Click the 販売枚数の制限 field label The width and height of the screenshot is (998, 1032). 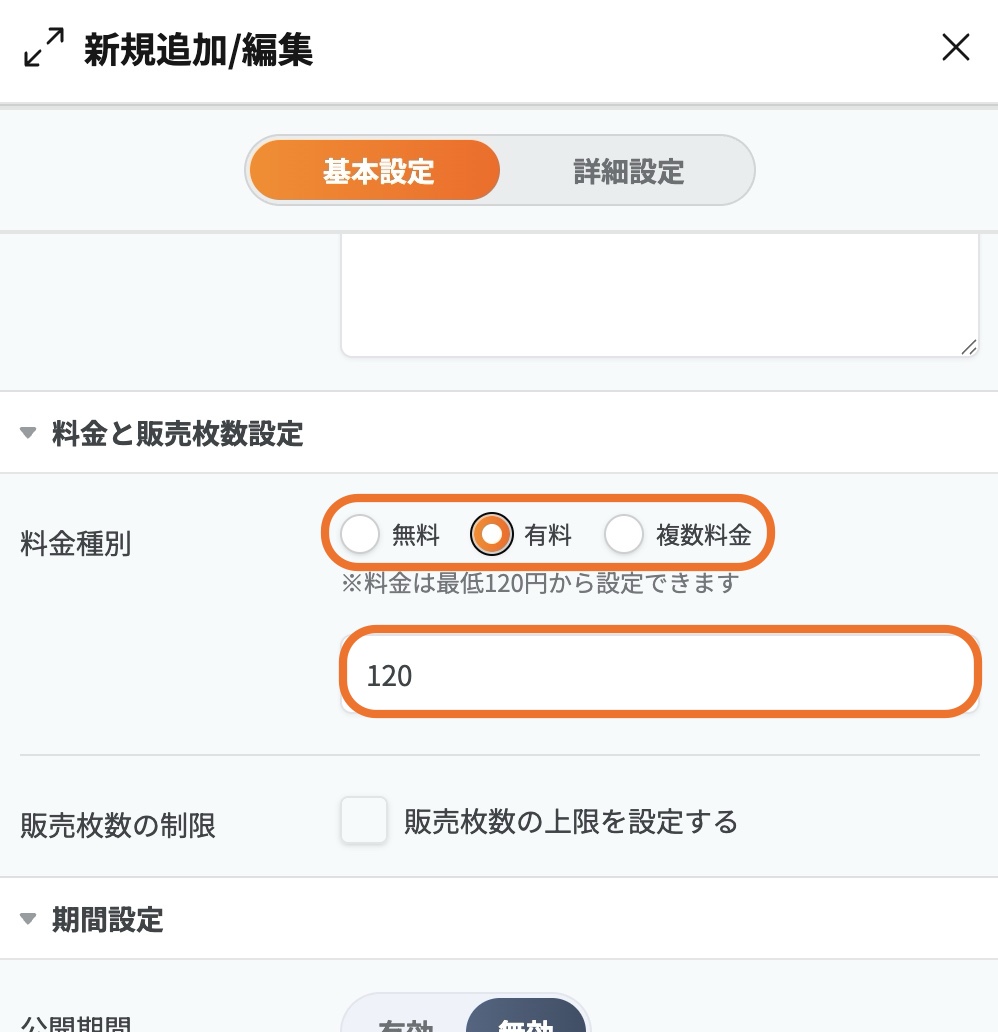(118, 825)
